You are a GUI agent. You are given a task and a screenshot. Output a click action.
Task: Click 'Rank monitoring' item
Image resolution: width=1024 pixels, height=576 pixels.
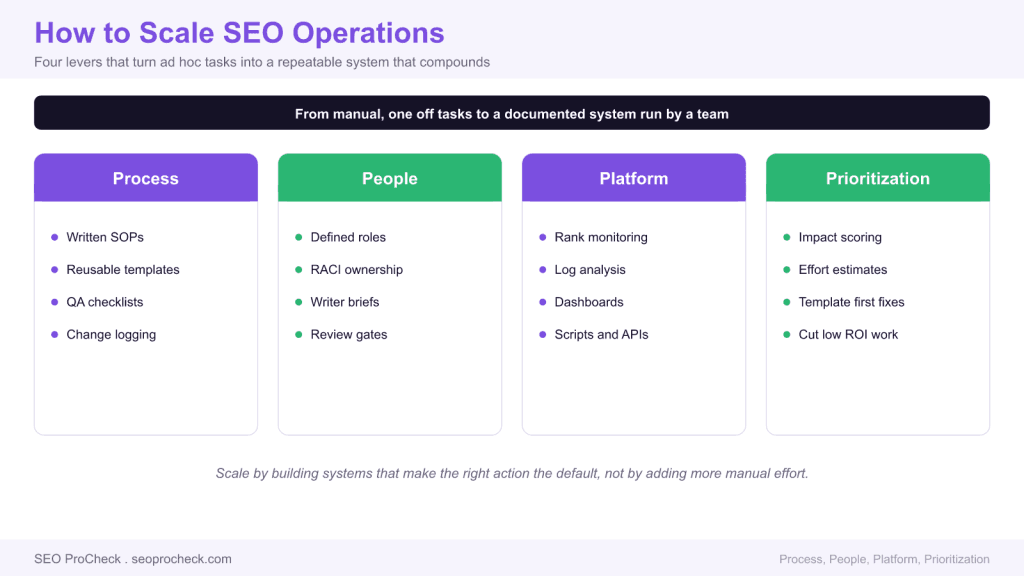pyautogui.click(x=601, y=237)
